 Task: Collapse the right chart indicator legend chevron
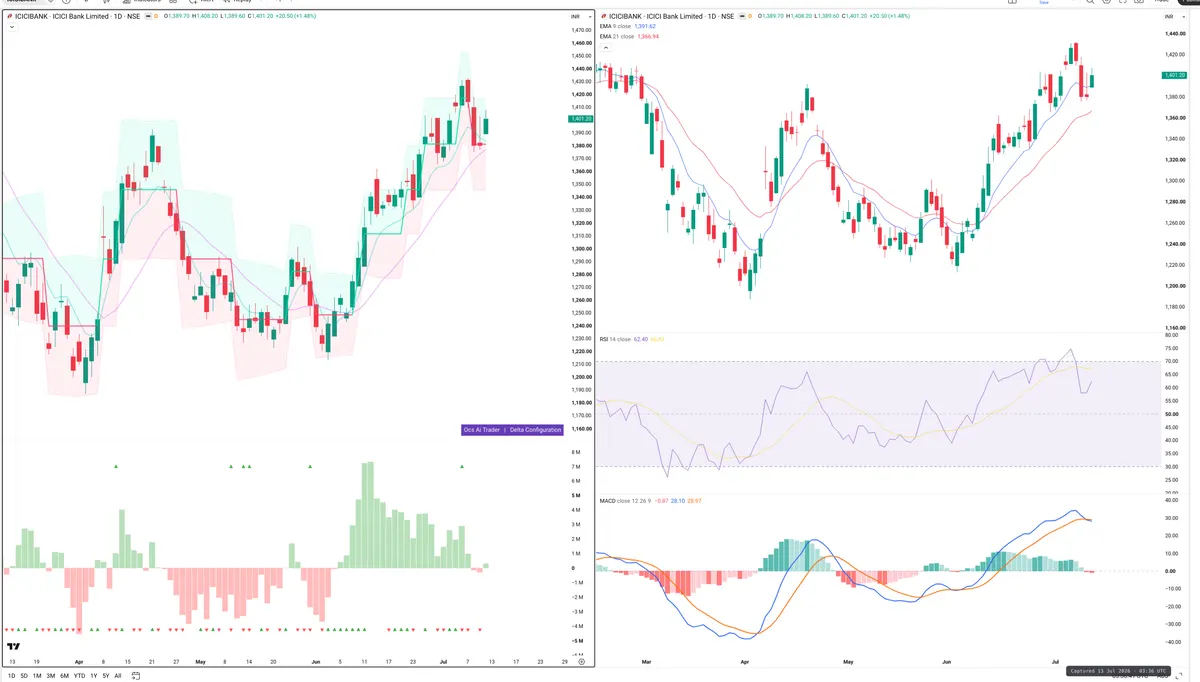(605, 47)
